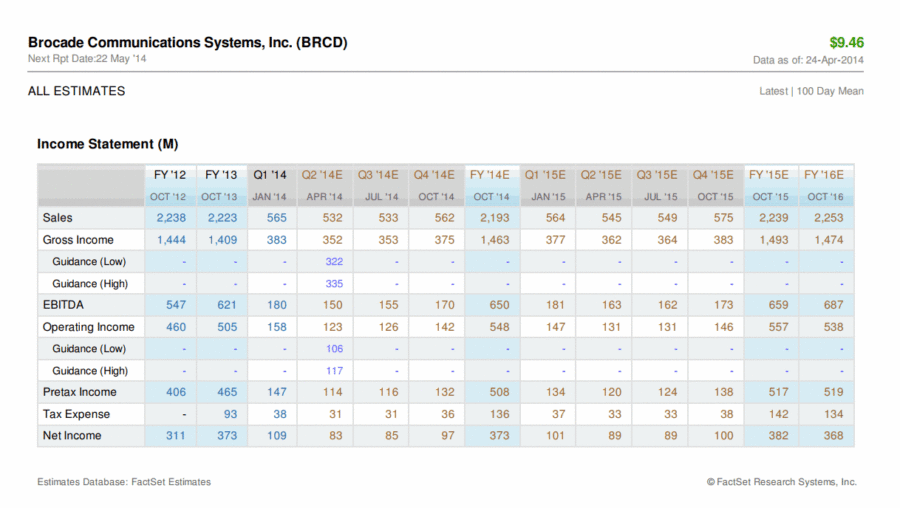
Task: Click FY '13 EBITDA value 621
Action: coord(227,305)
